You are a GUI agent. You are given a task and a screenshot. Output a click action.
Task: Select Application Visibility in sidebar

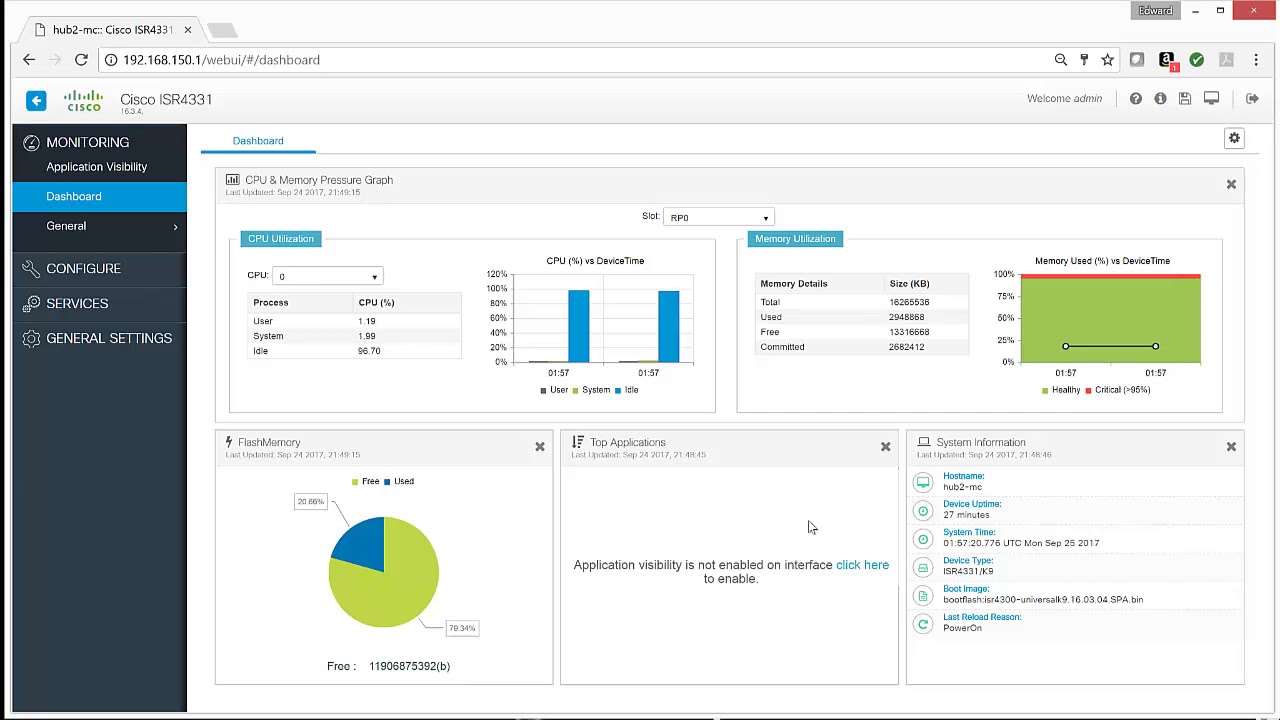[x=96, y=167]
